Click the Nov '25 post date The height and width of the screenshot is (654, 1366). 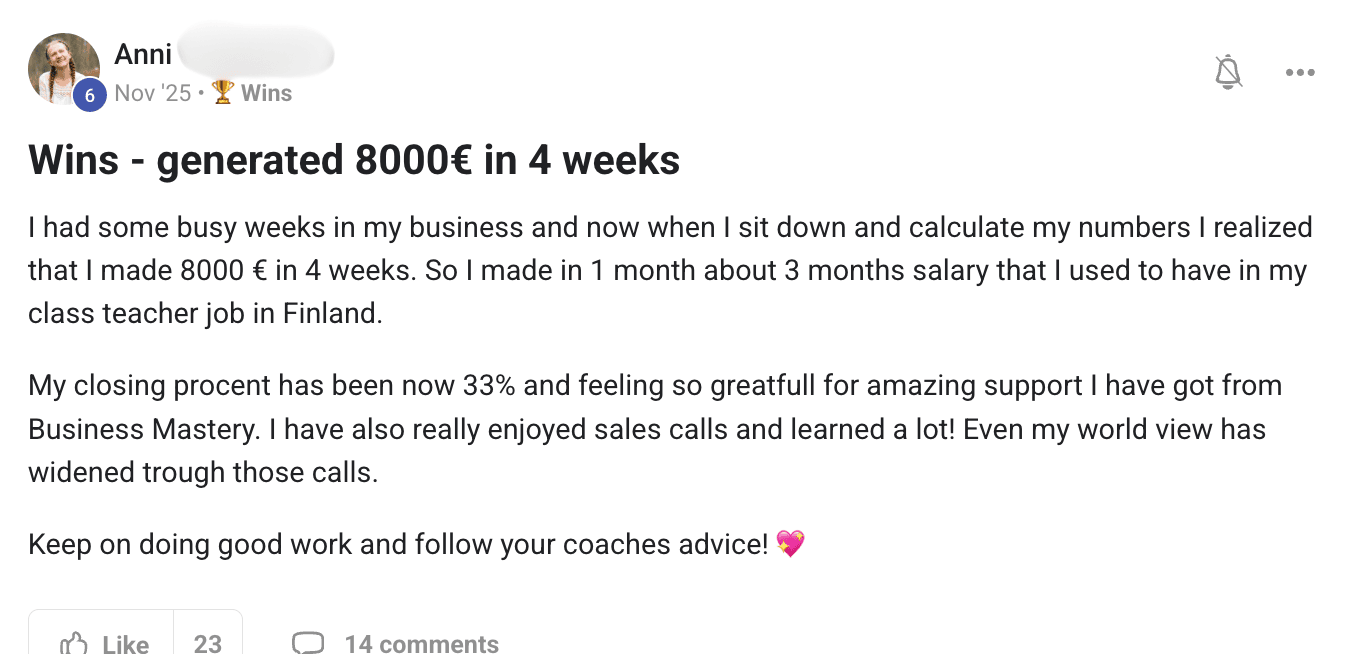152,93
